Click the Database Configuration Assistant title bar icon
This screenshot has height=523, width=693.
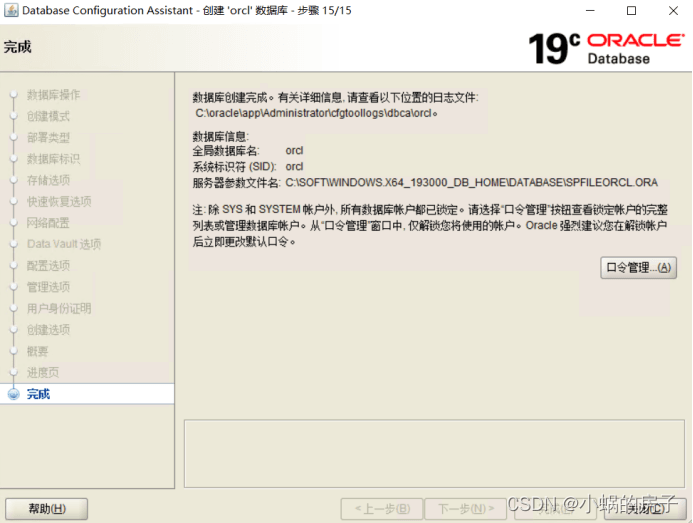click(11, 10)
